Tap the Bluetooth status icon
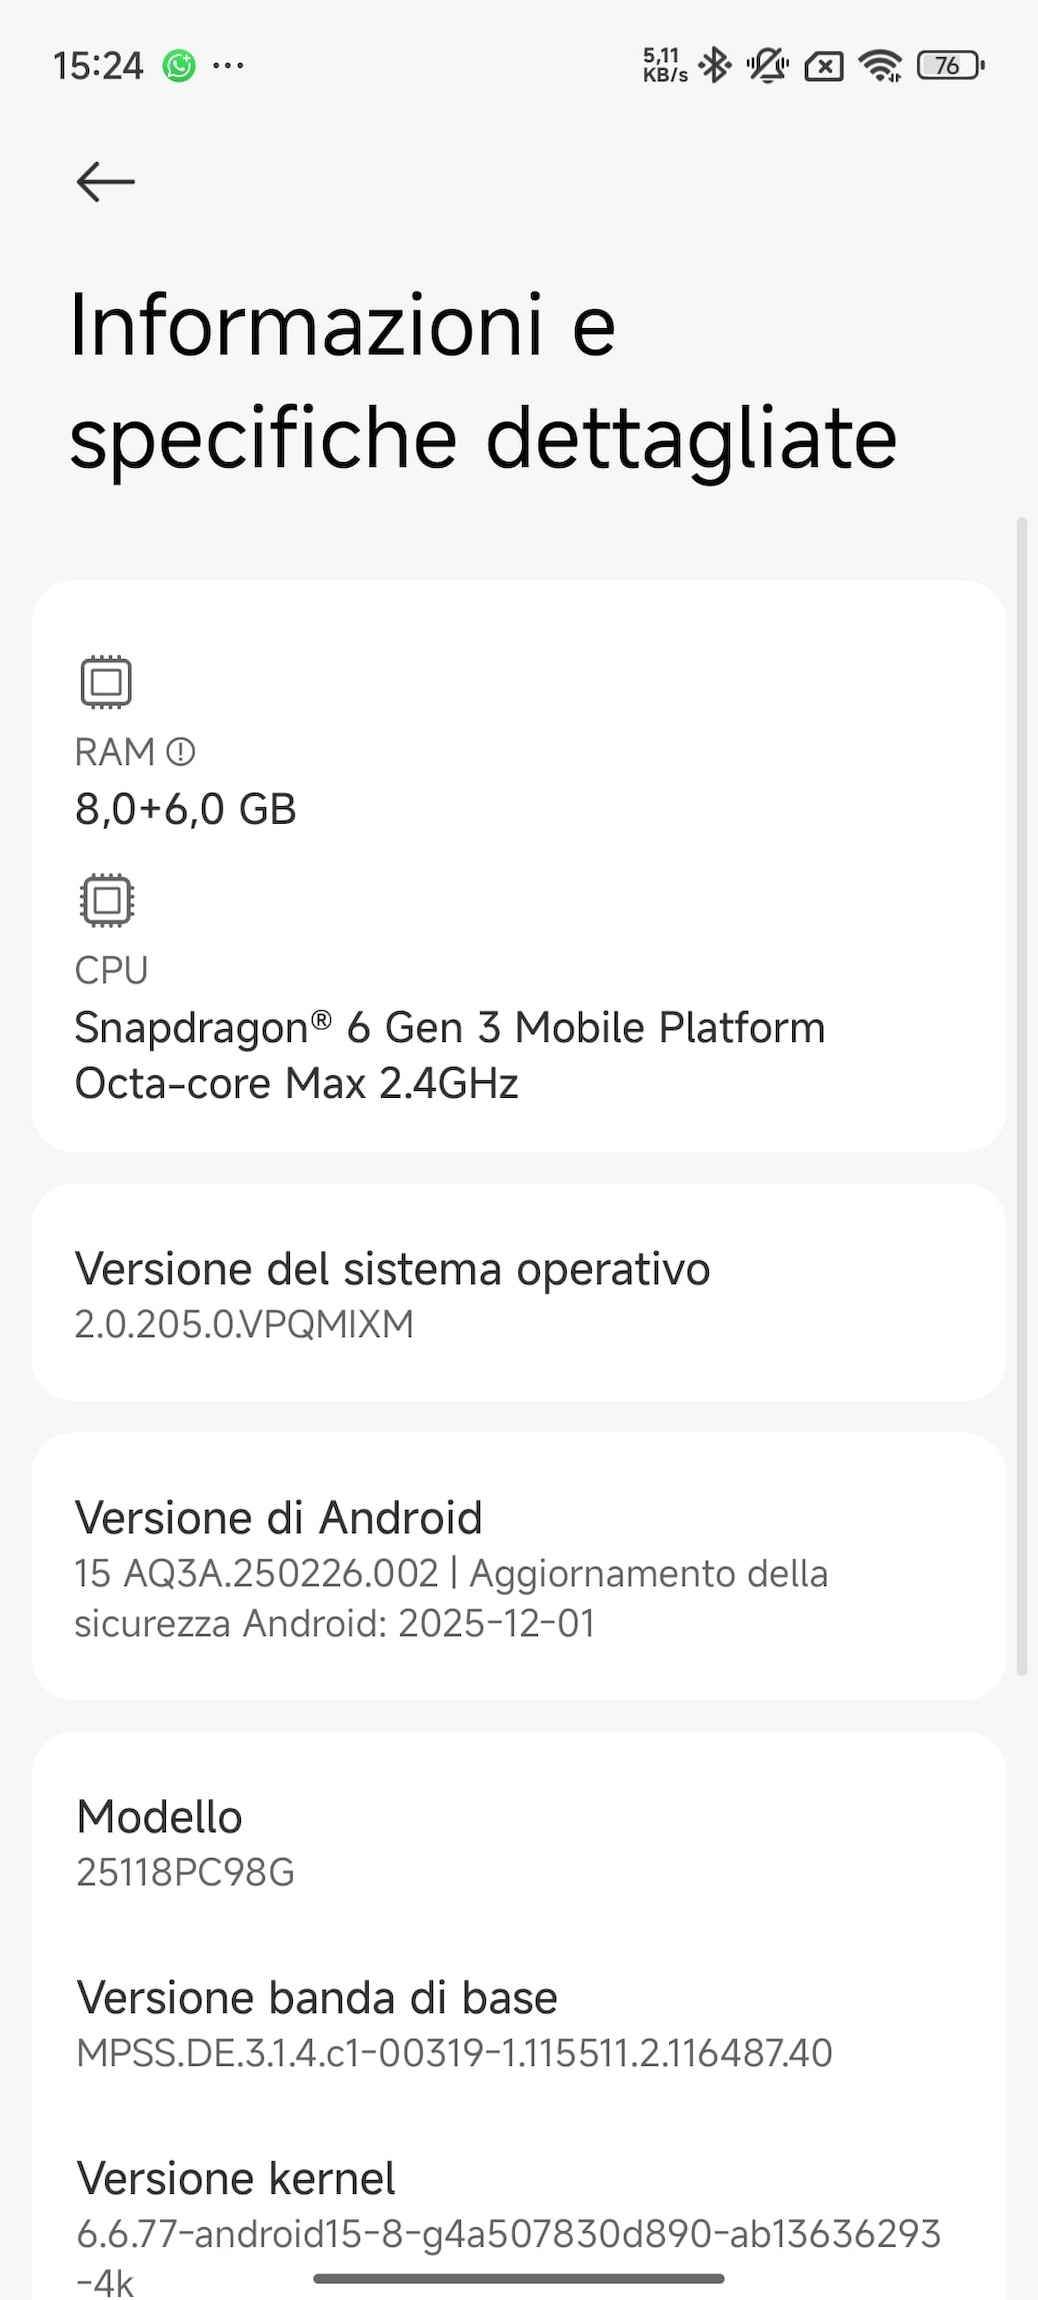Image resolution: width=1038 pixels, height=2300 pixels. (x=715, y=66)
